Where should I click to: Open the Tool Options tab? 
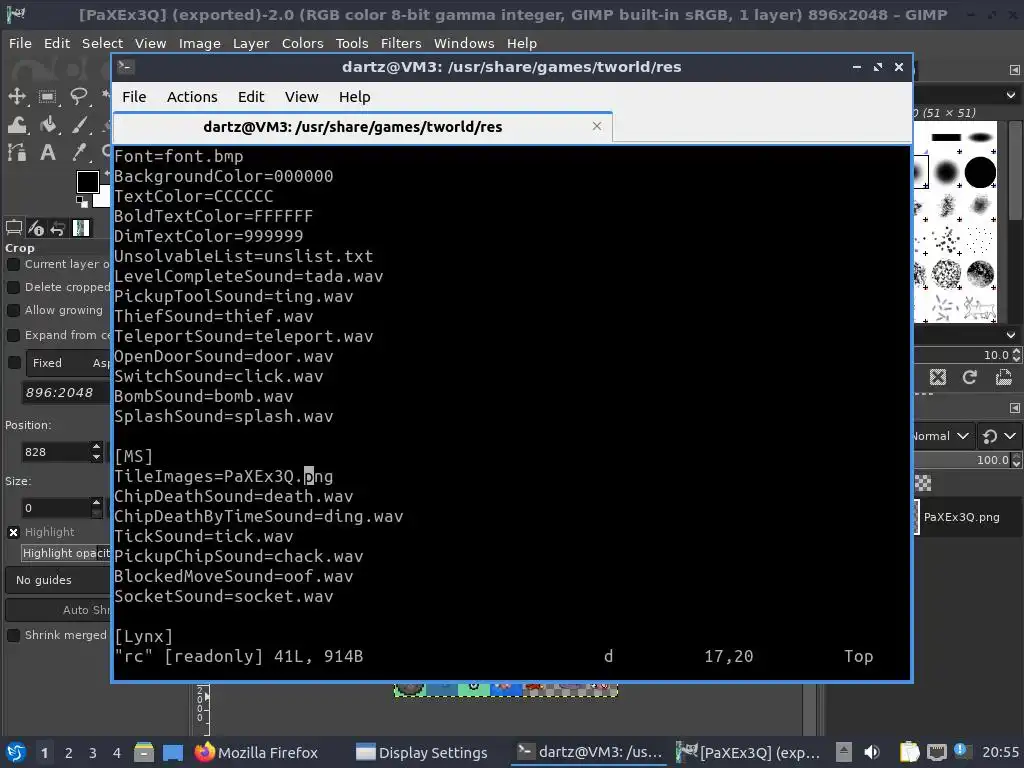pyautogui.click(x=14, y=228)
